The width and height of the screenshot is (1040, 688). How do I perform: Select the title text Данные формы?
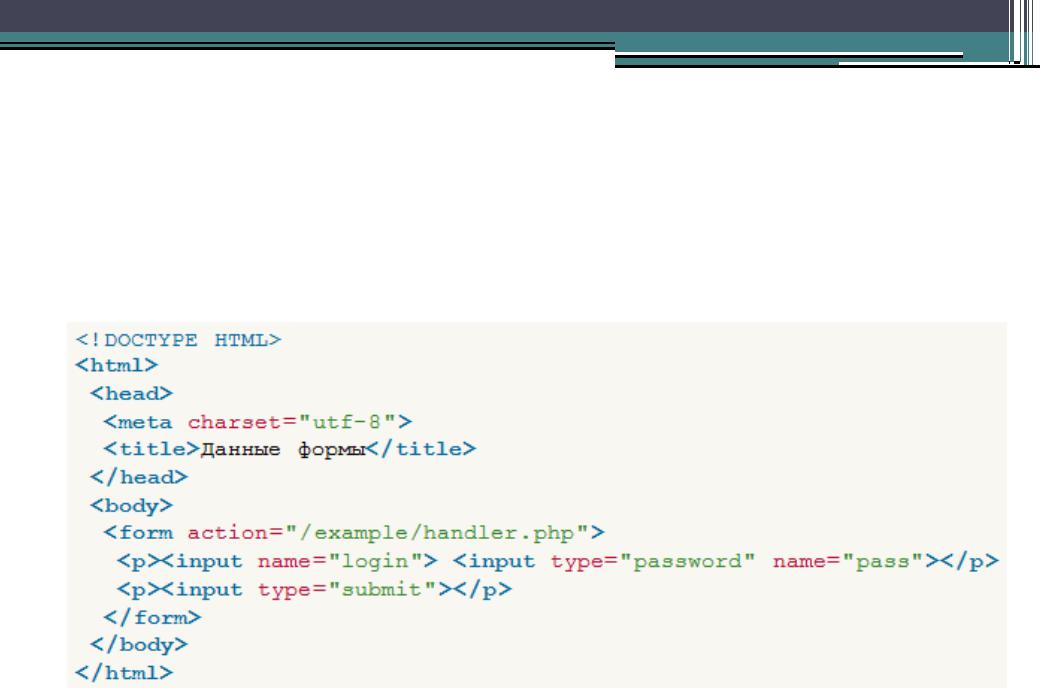tap(283, 450)
